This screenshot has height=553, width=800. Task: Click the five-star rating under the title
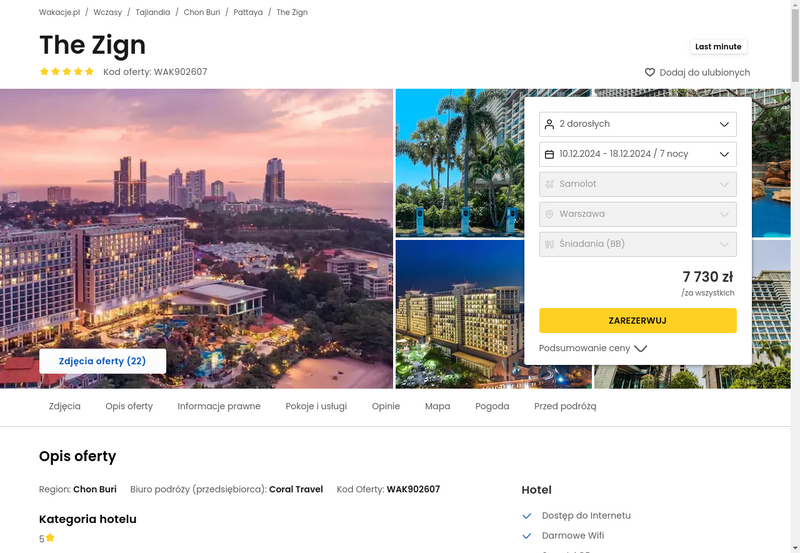(67, 71)
